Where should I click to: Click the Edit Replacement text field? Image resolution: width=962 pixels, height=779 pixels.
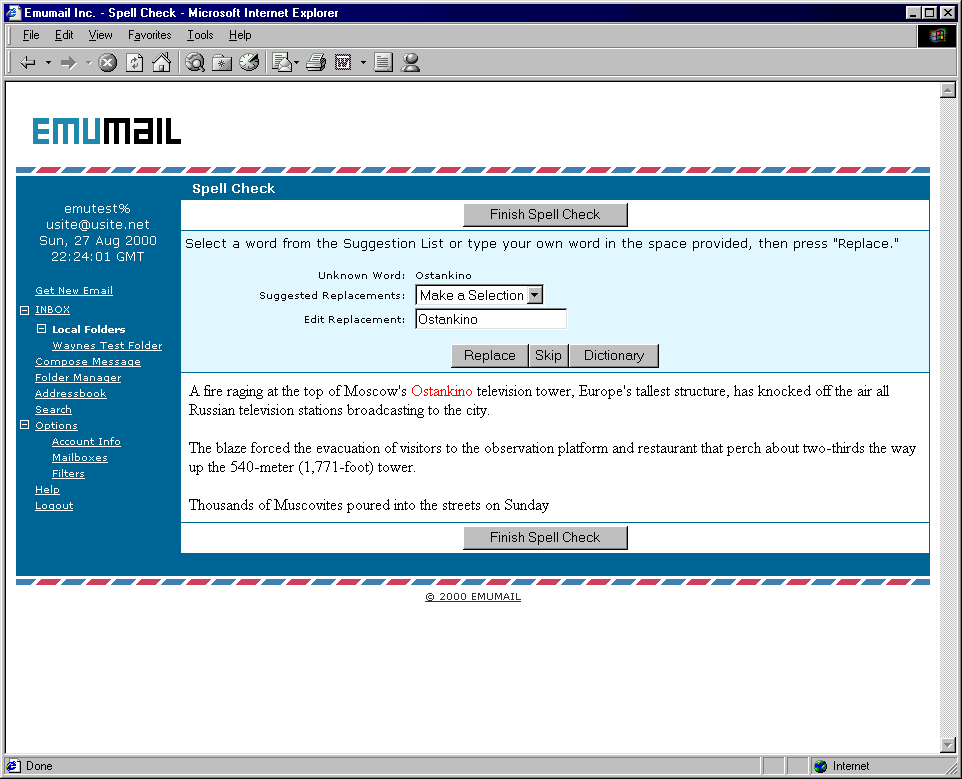(490, 320)
